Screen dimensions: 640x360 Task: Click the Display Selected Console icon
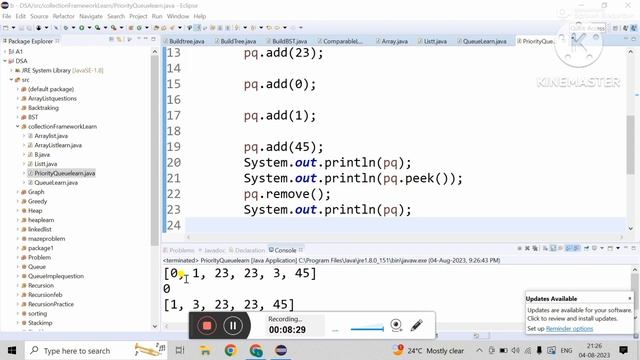[x=595, y=248]
